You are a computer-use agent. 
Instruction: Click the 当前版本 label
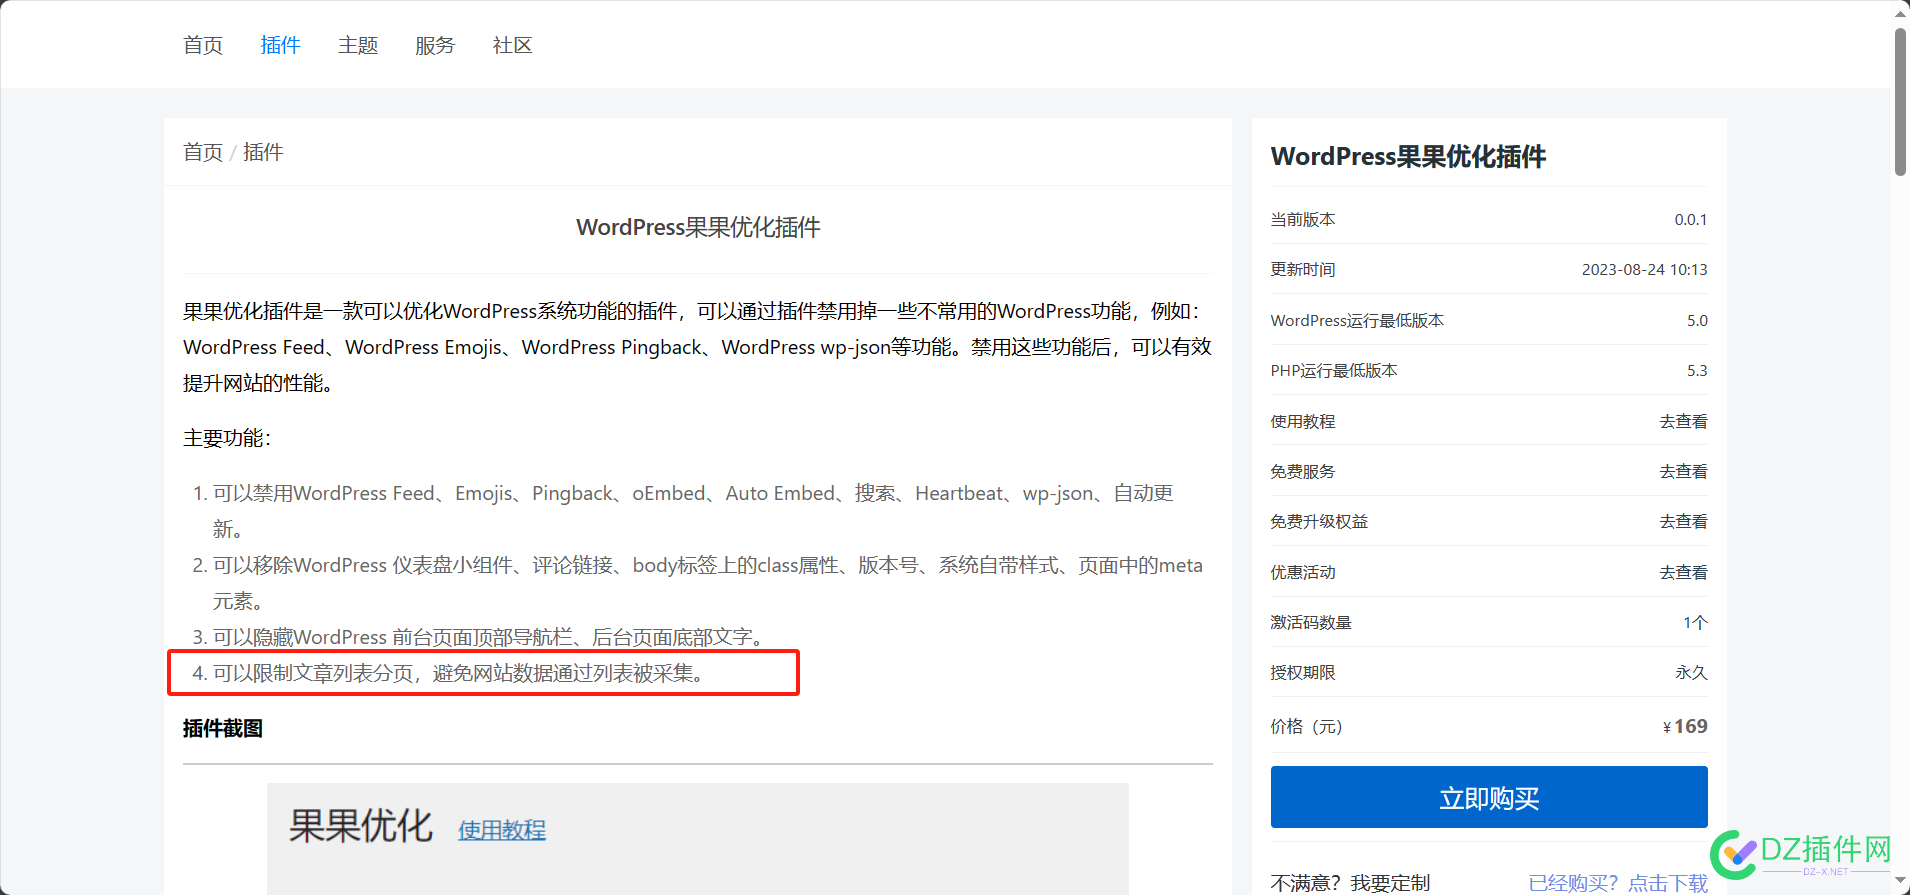(x=1303, y=219)
